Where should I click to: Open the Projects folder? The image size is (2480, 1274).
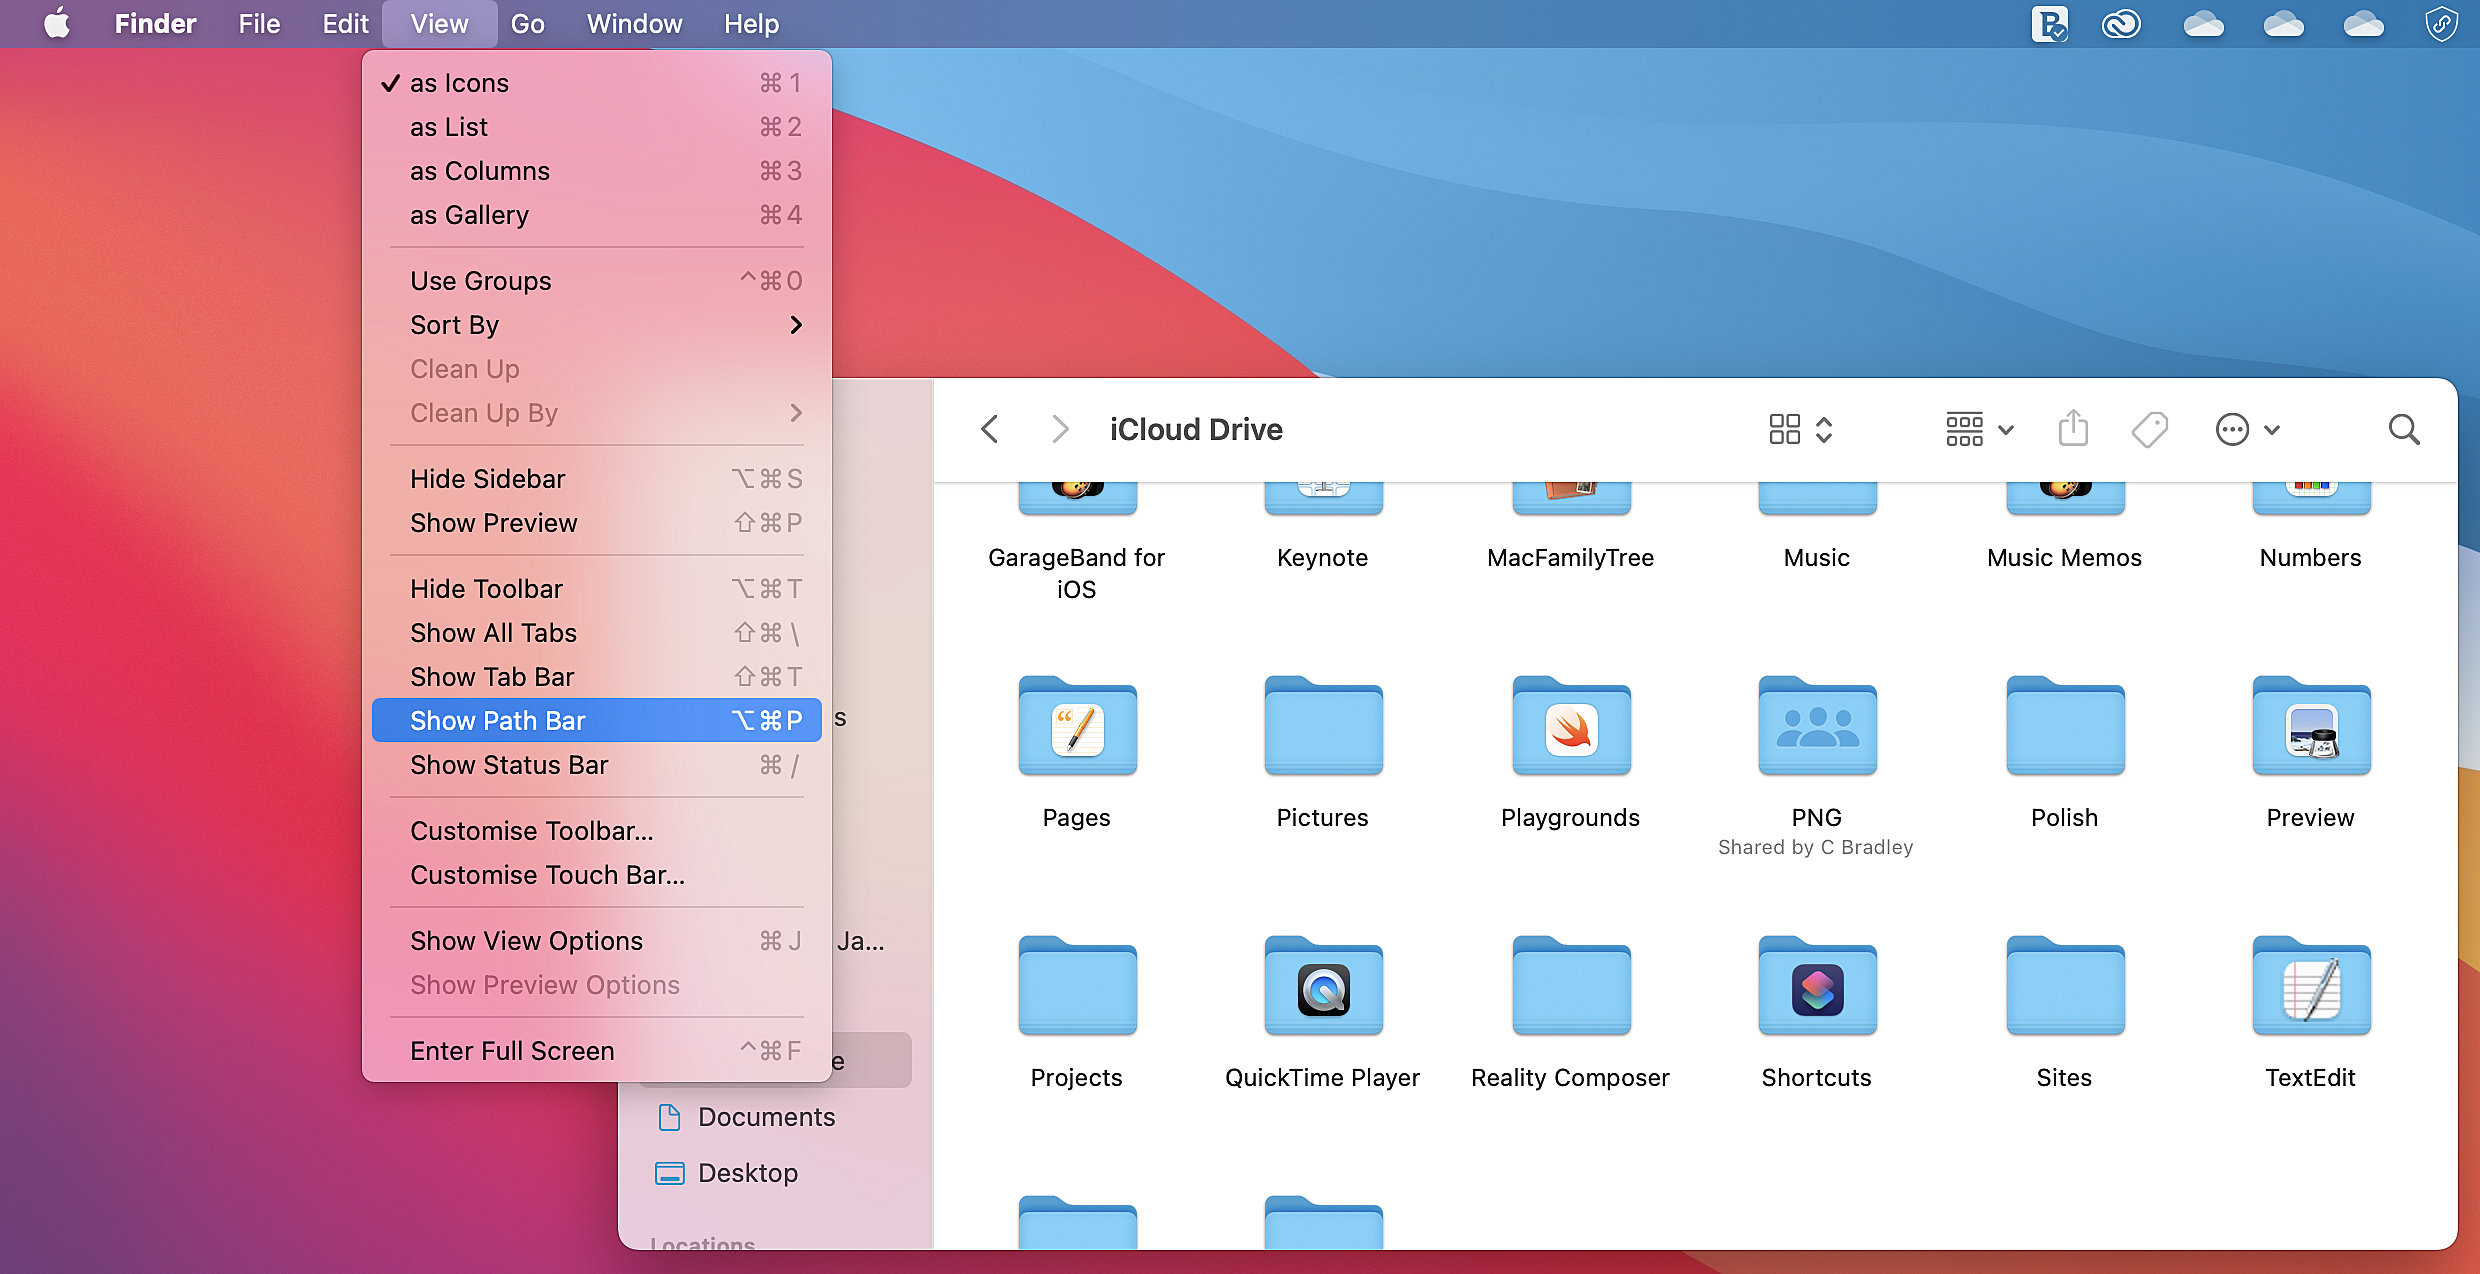click(1077, 987)
